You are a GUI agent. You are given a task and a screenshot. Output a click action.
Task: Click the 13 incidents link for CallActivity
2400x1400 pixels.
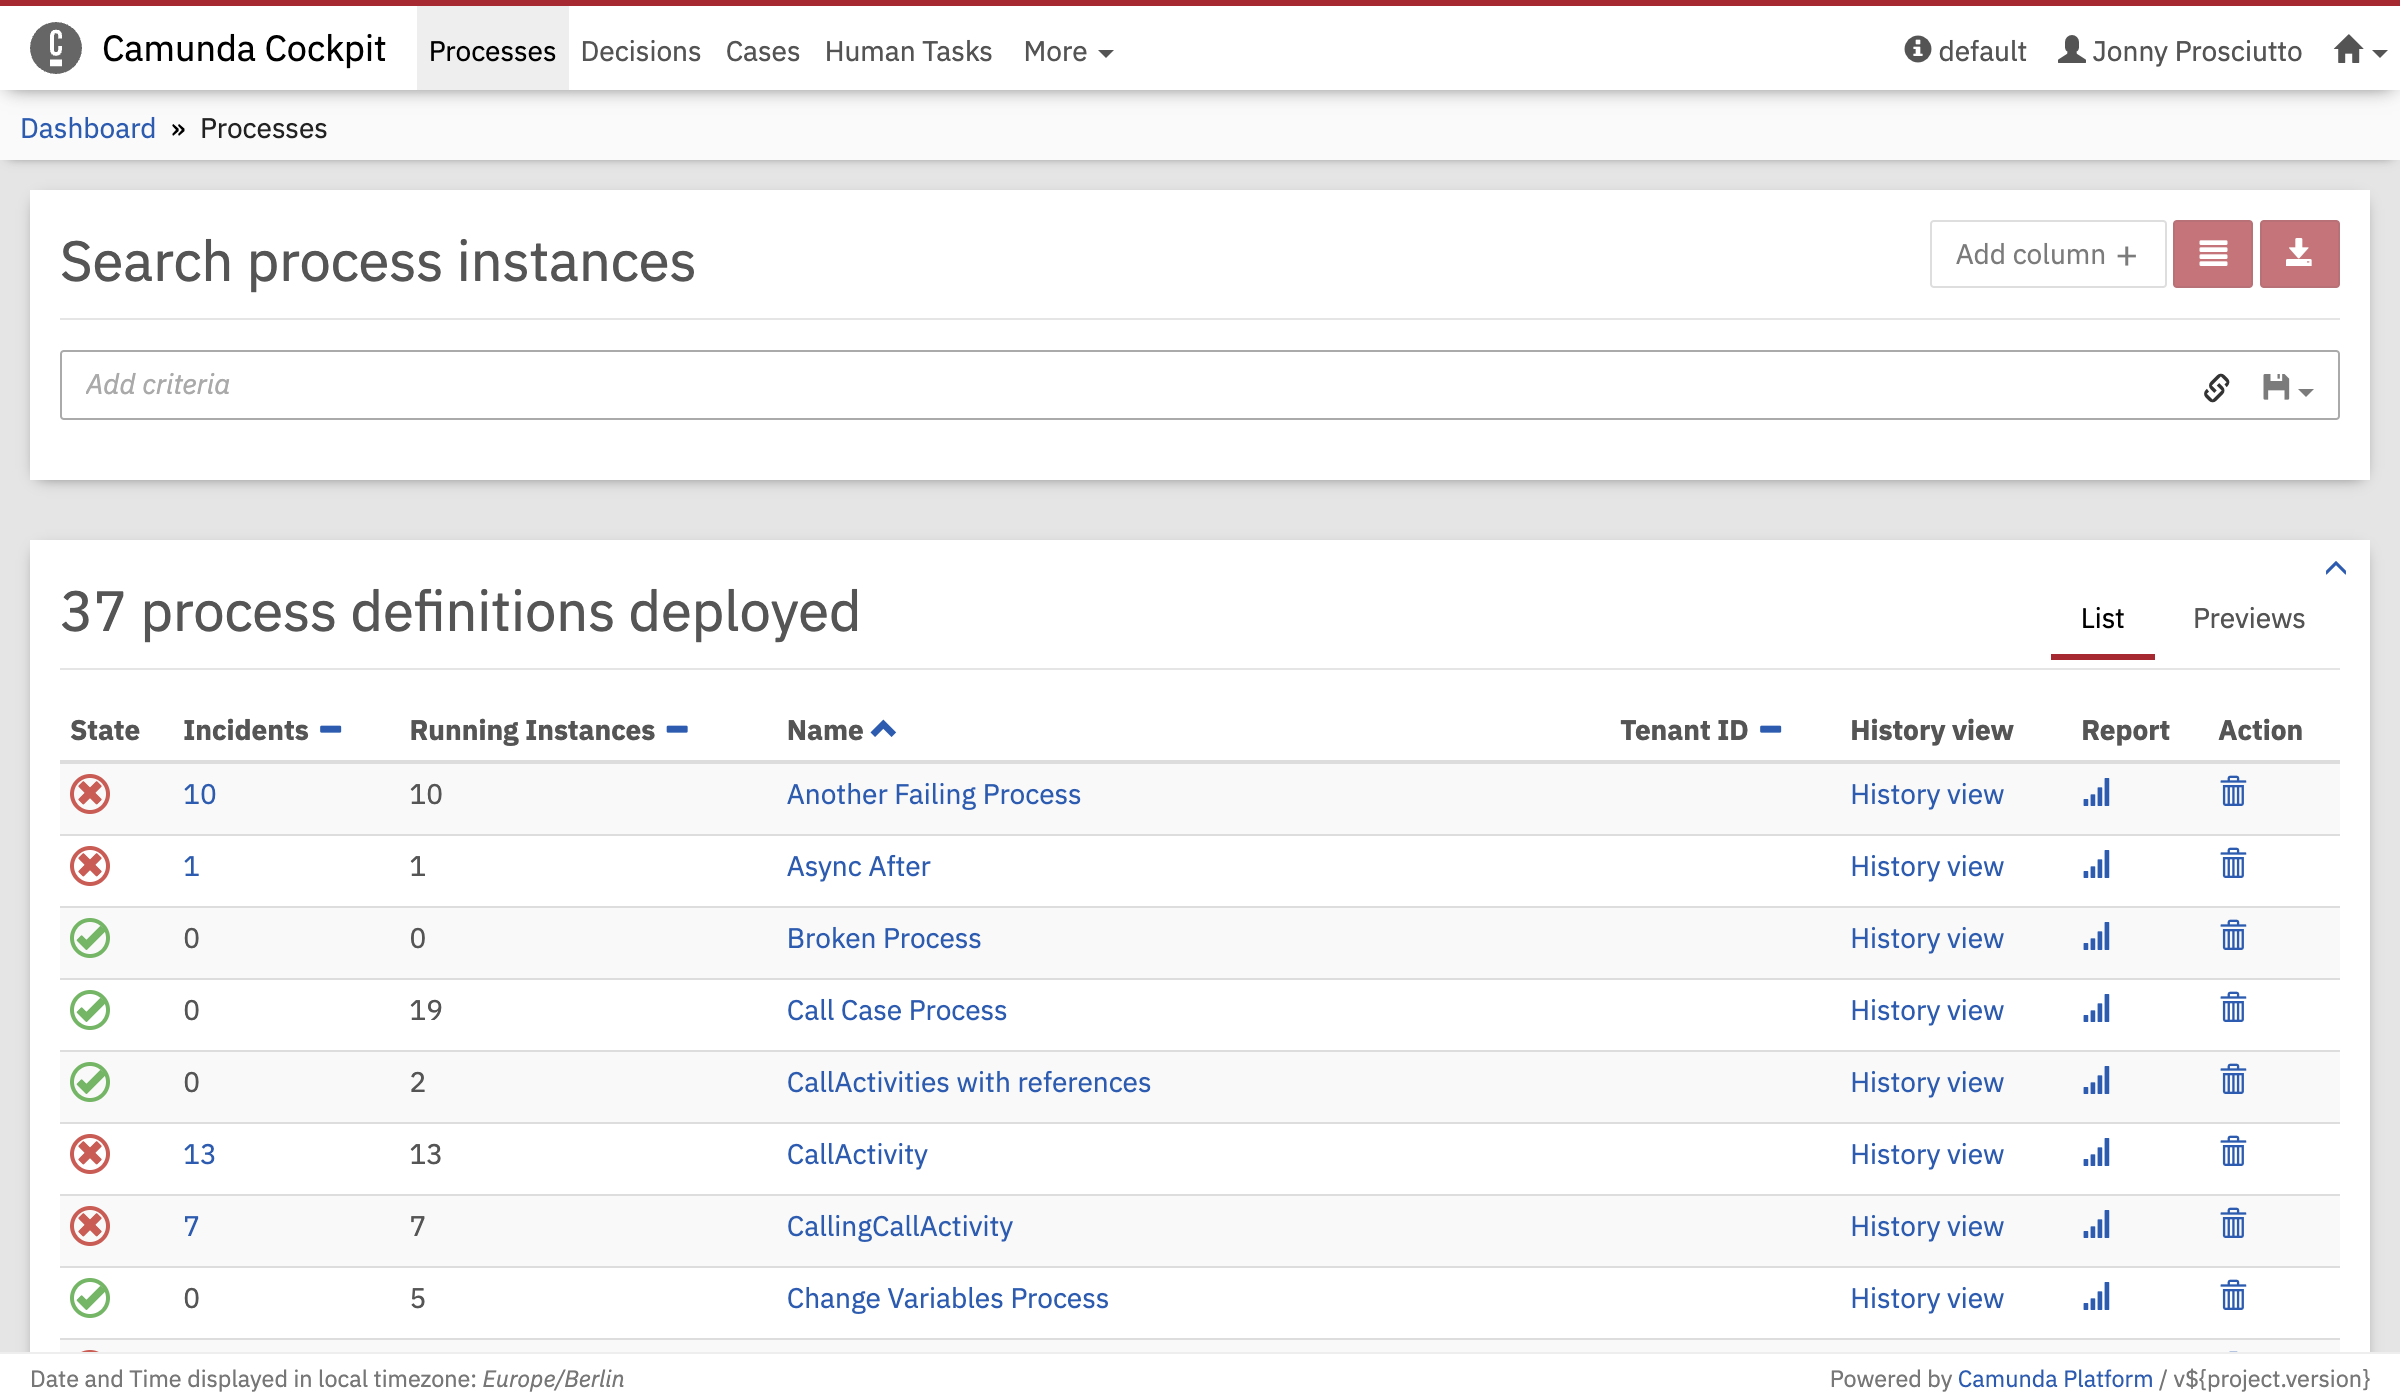pyautogui.click(x=199, y=1154)
